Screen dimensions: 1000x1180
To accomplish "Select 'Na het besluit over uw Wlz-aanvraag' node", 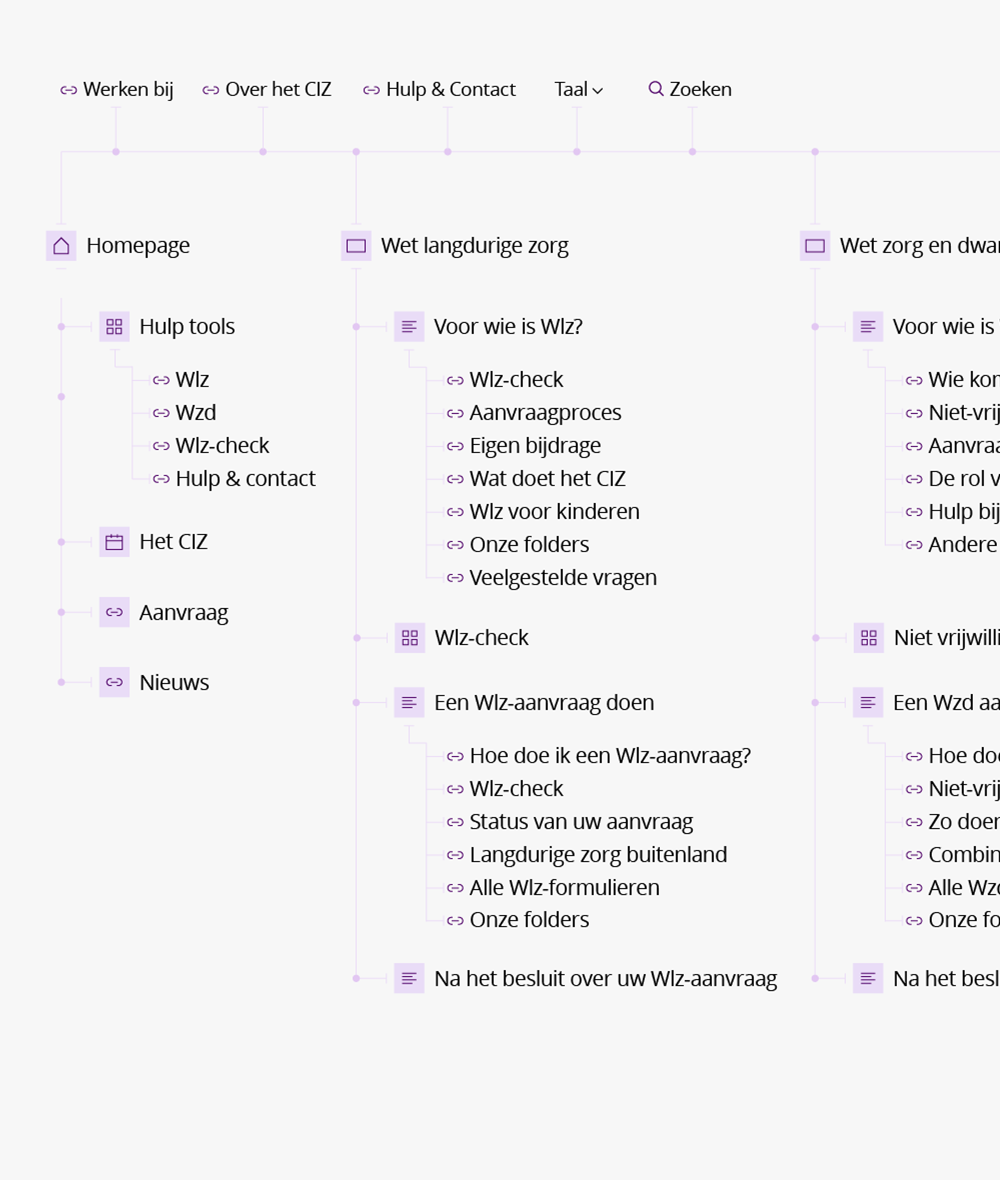I will [605, 979].
